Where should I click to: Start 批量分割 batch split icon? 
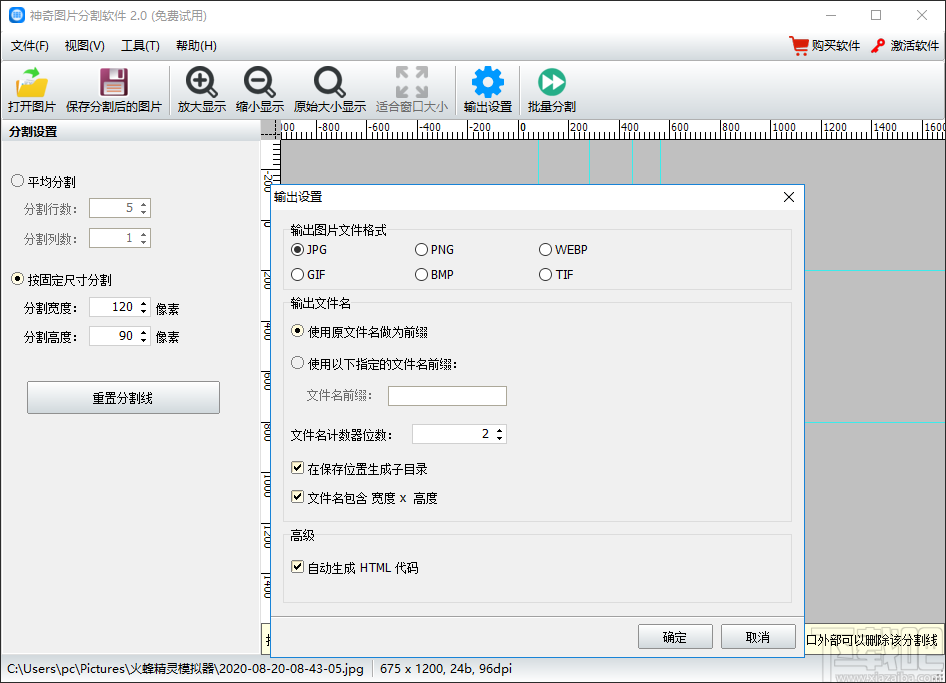click(x=552, y=82)
